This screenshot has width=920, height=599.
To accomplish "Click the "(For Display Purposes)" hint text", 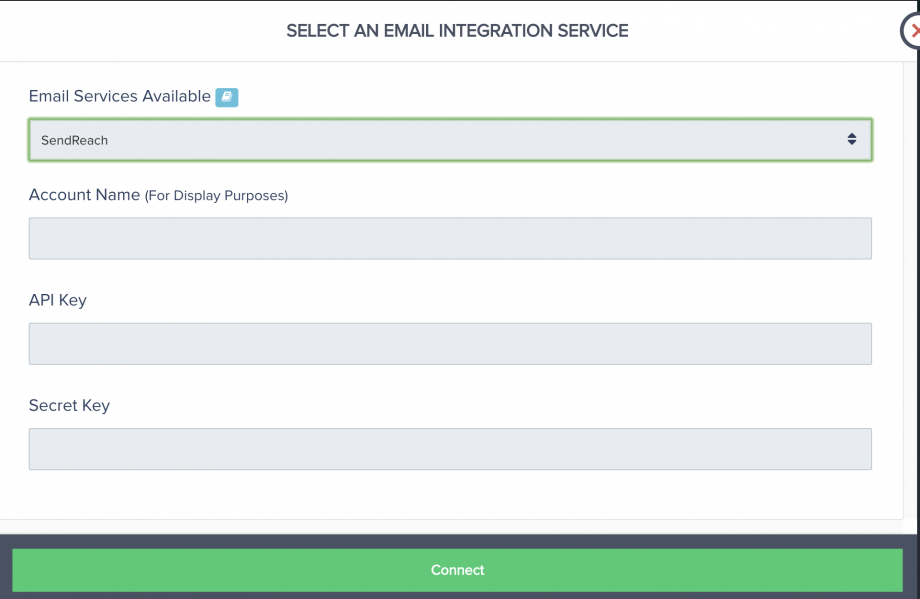I will pyautogui.click(x=217, y=196).
